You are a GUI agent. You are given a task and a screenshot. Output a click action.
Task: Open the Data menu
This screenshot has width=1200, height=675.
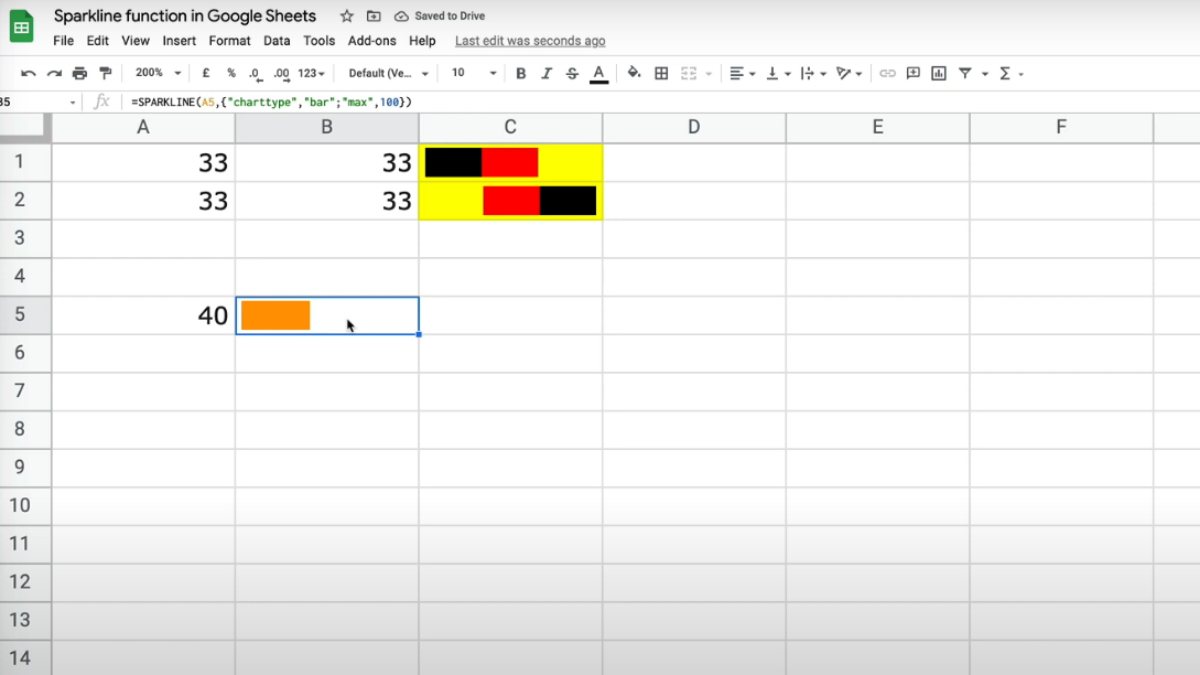277,41
